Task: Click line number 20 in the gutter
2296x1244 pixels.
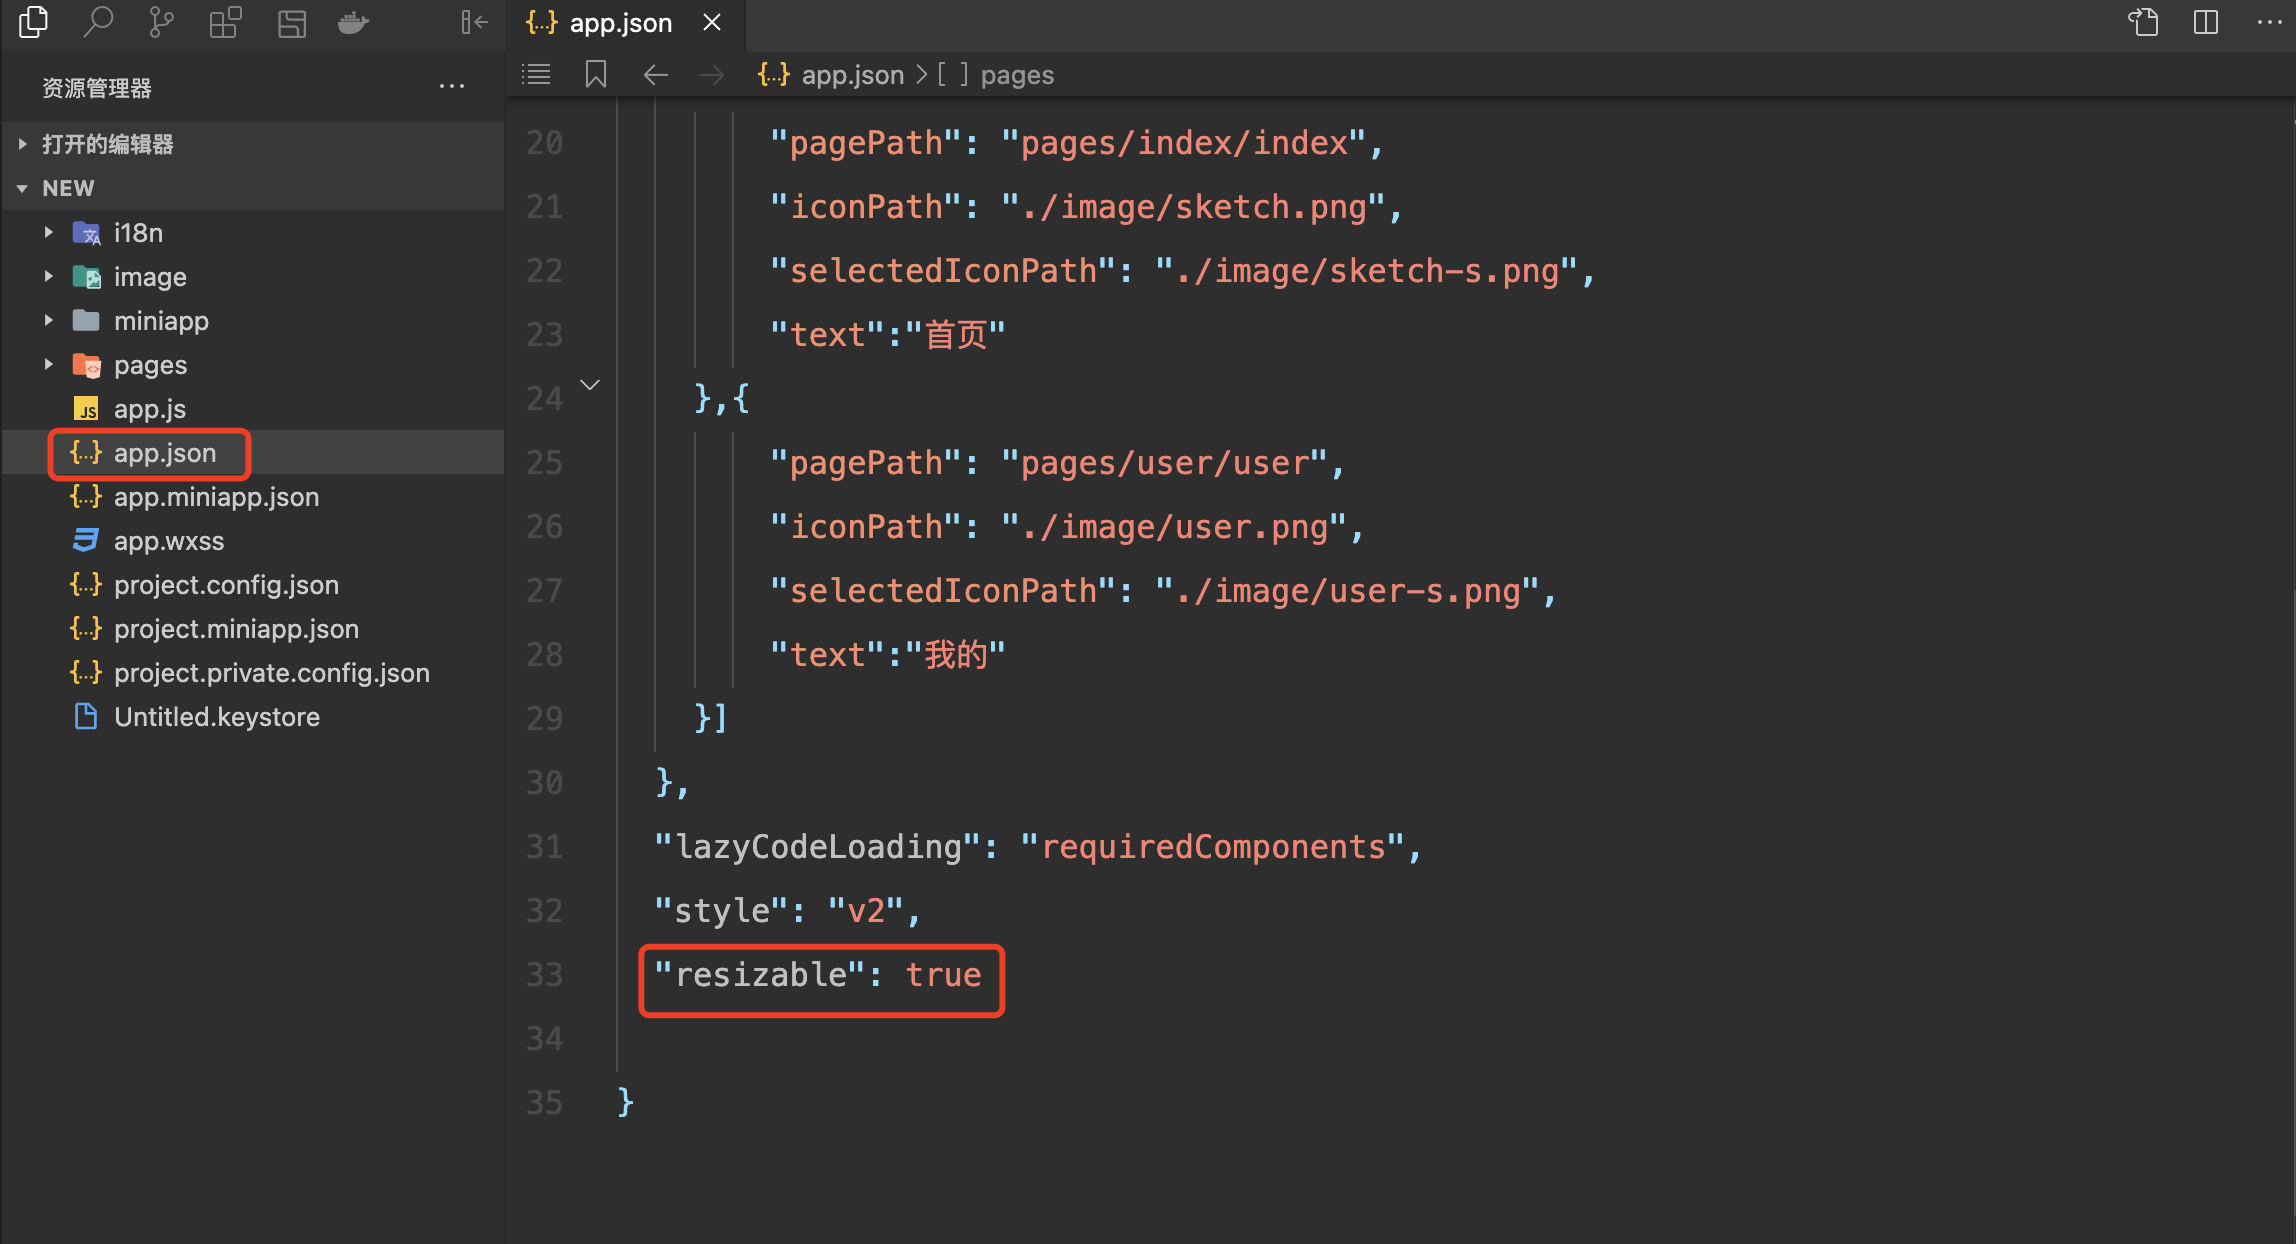Action: click(x=544, y=143)
